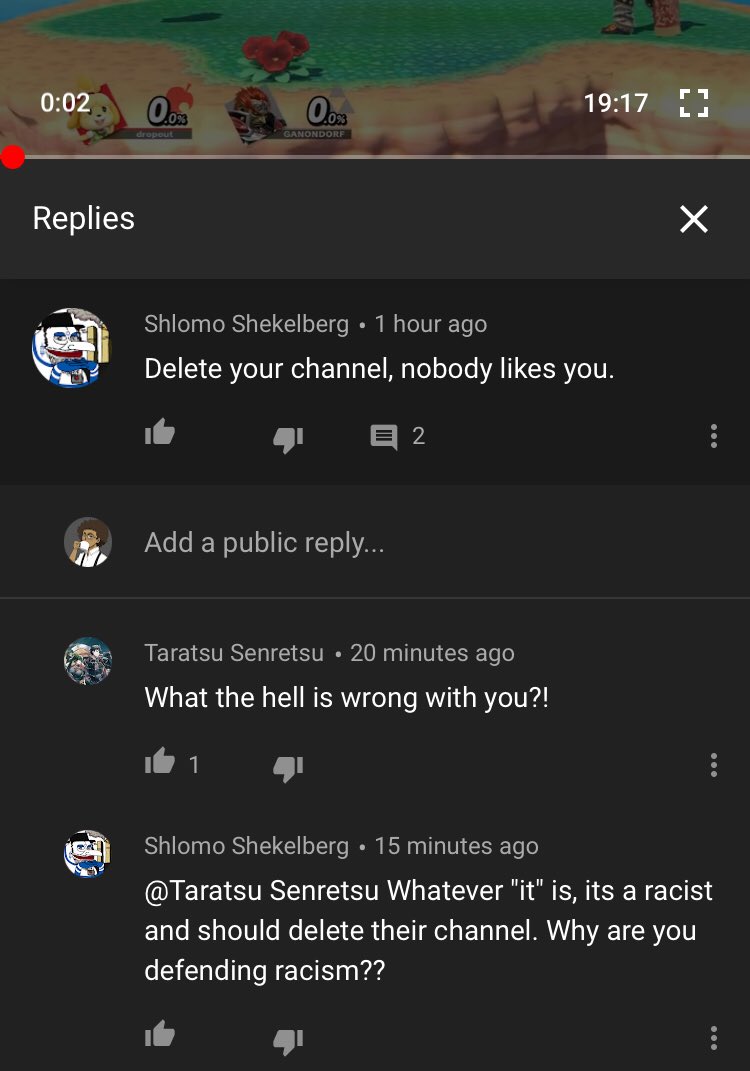Dislike the 'defending racism' reply

(288, 1040)
